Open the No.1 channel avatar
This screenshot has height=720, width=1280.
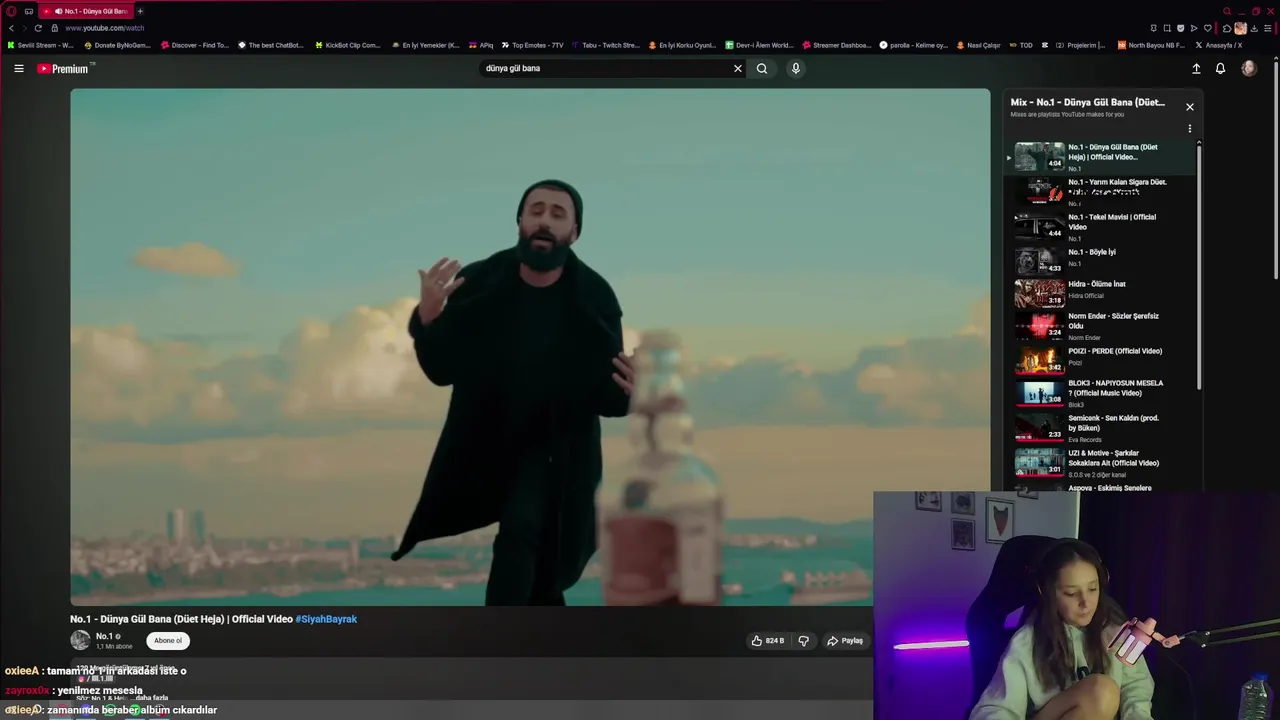(x=80, y=641)
